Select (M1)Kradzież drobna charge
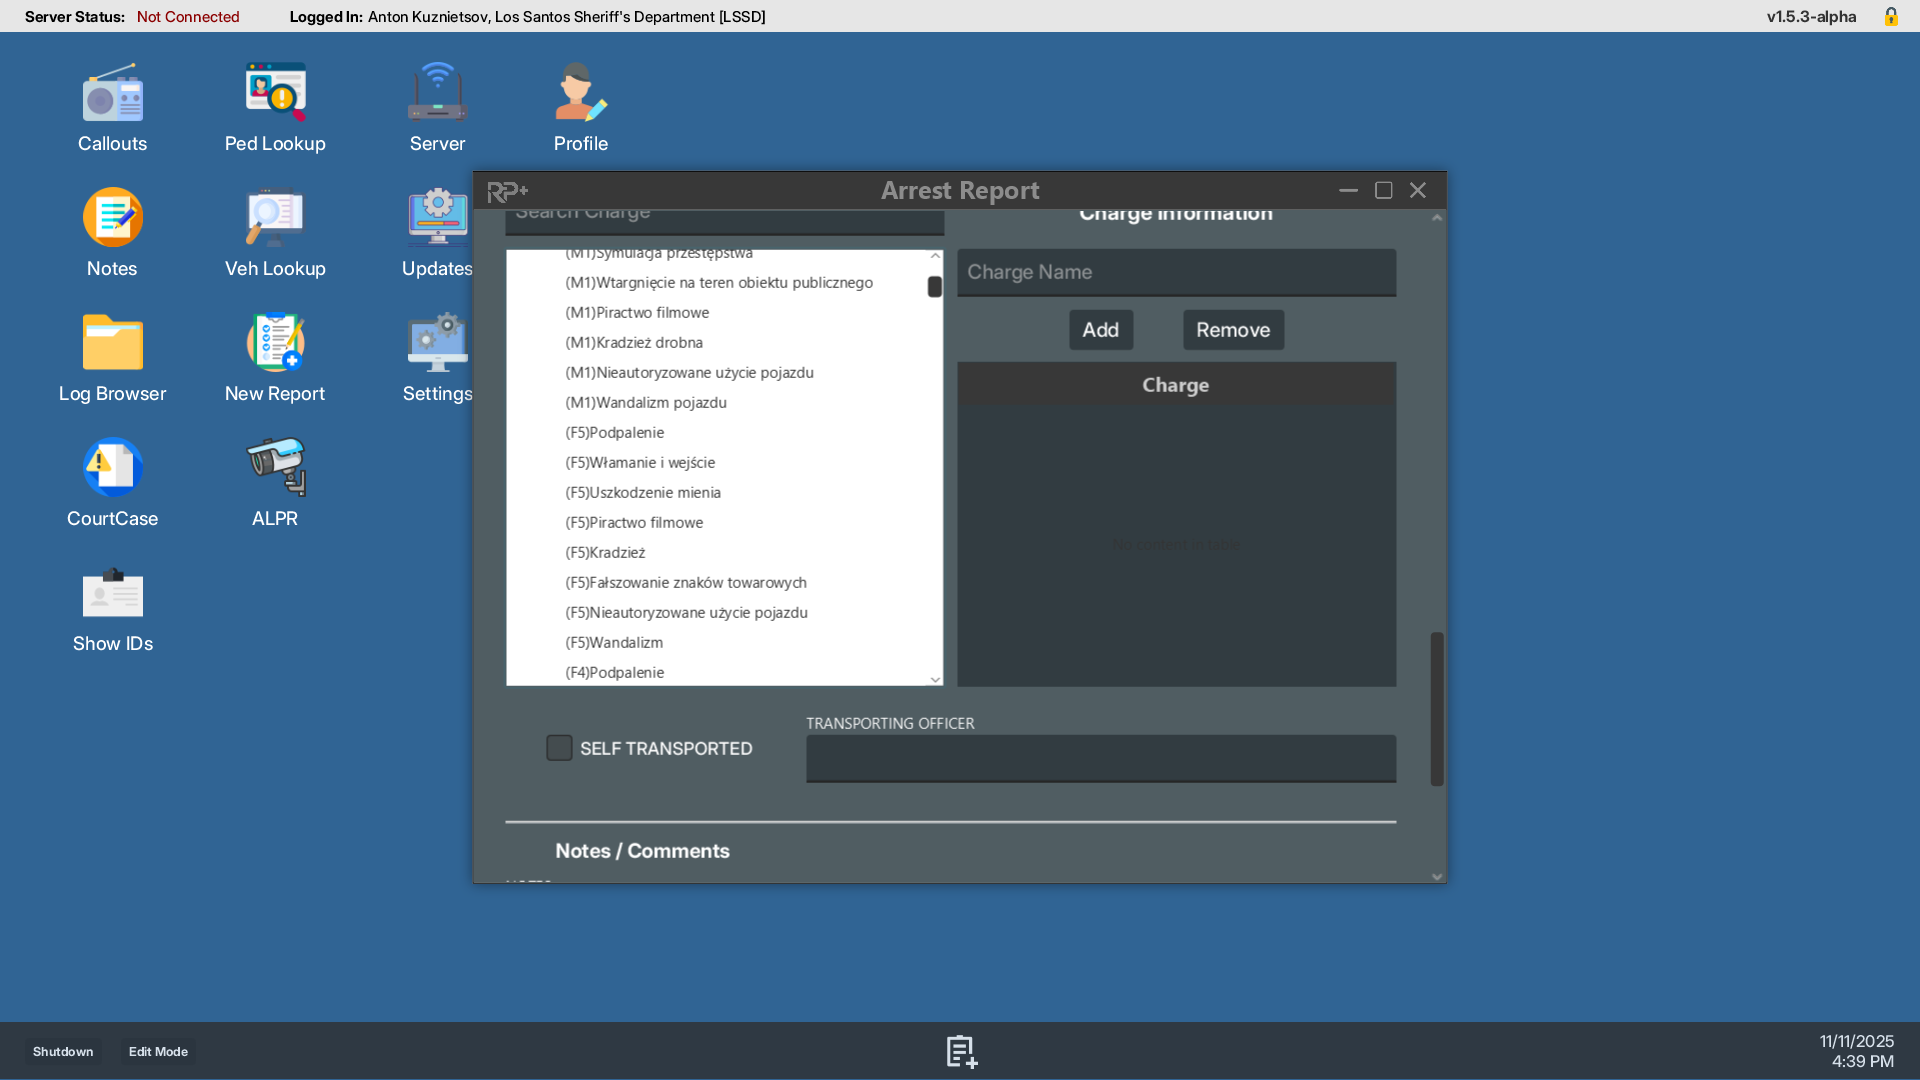Screen dimensions: 1920x1080 [x=634, y=343]
